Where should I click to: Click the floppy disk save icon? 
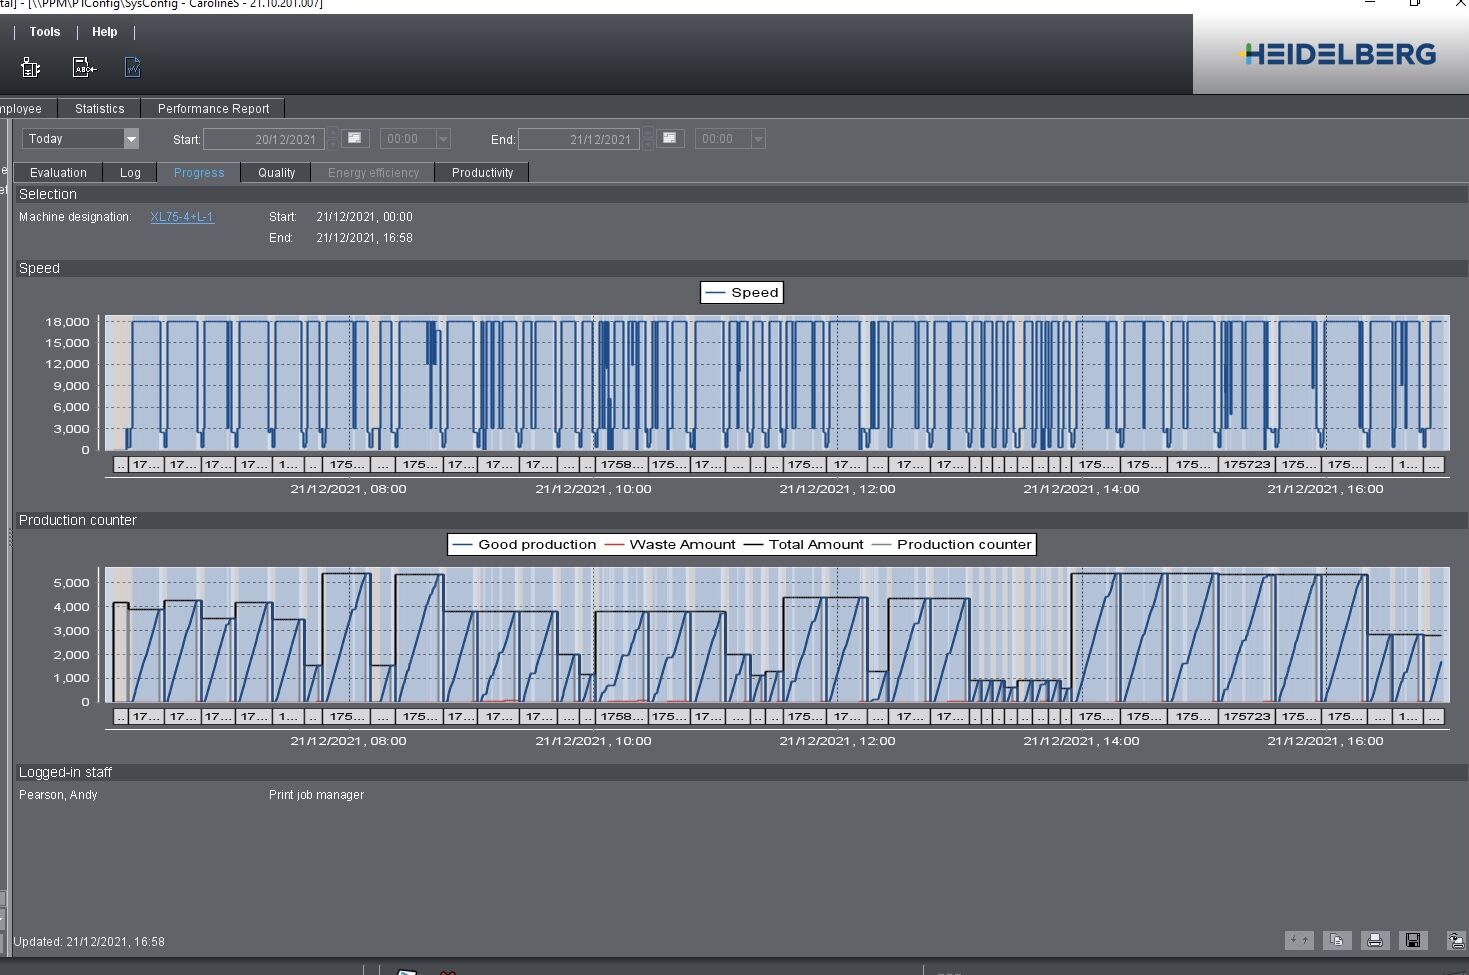[1413, 940]
